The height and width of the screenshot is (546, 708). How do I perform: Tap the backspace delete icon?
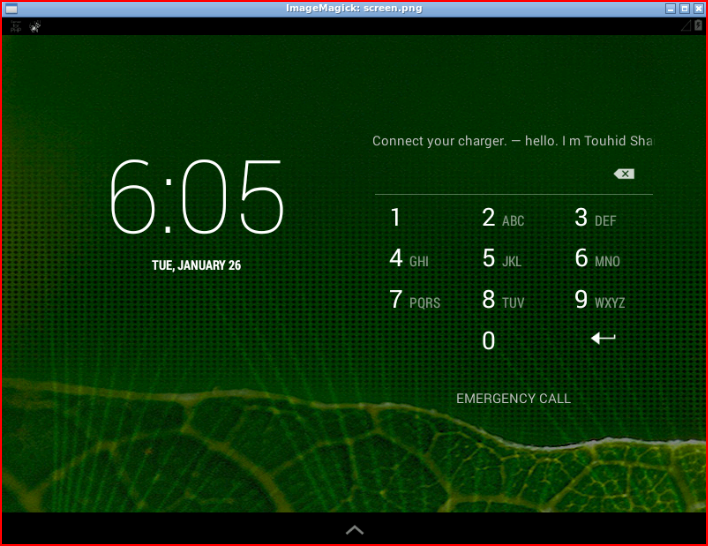(x=624, y=174)
